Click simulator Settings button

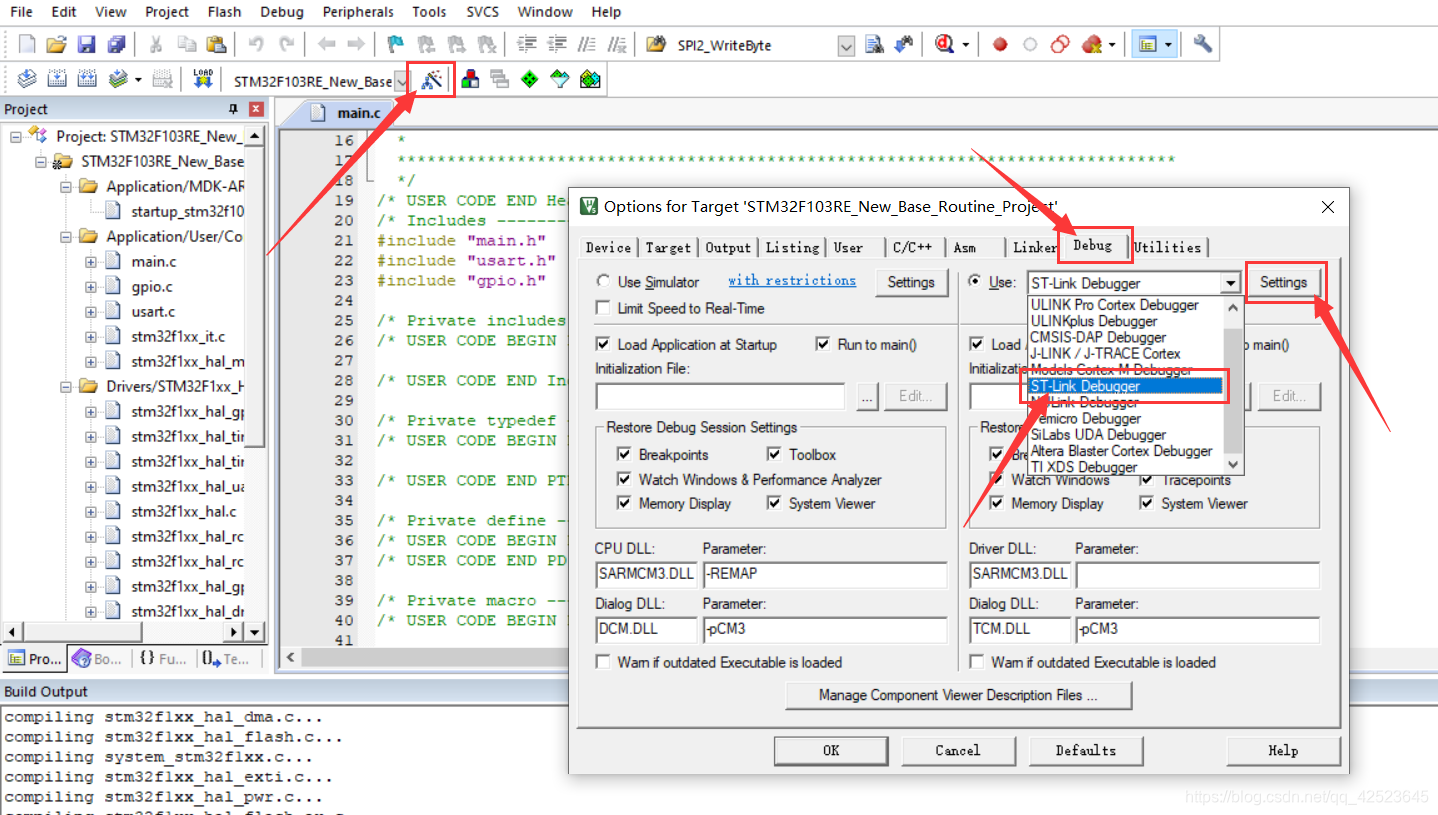[x=911, y=282]
